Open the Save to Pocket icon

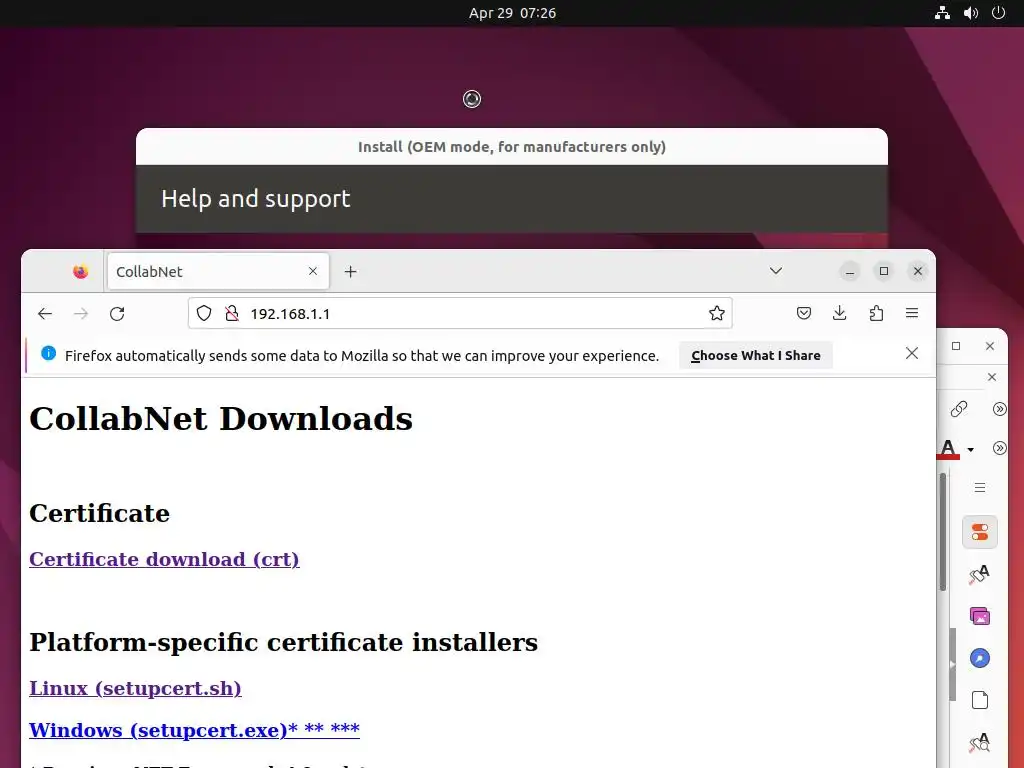[x=804, y=313]
